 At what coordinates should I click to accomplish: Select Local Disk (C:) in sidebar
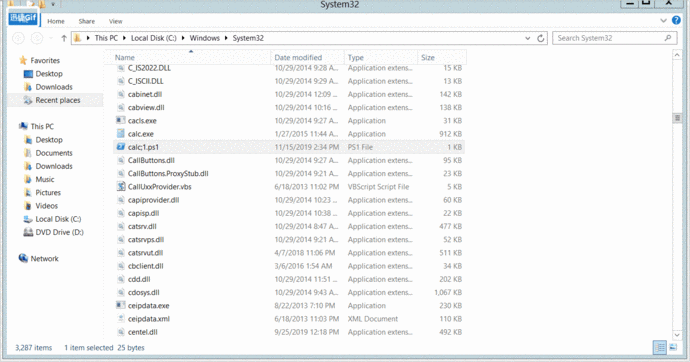(x=58, y=219)
